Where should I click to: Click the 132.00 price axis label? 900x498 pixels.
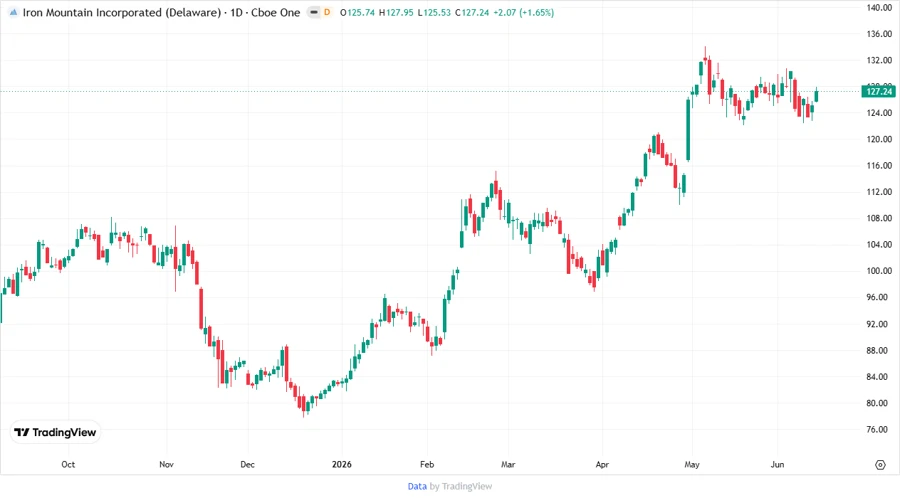[879, 60]
